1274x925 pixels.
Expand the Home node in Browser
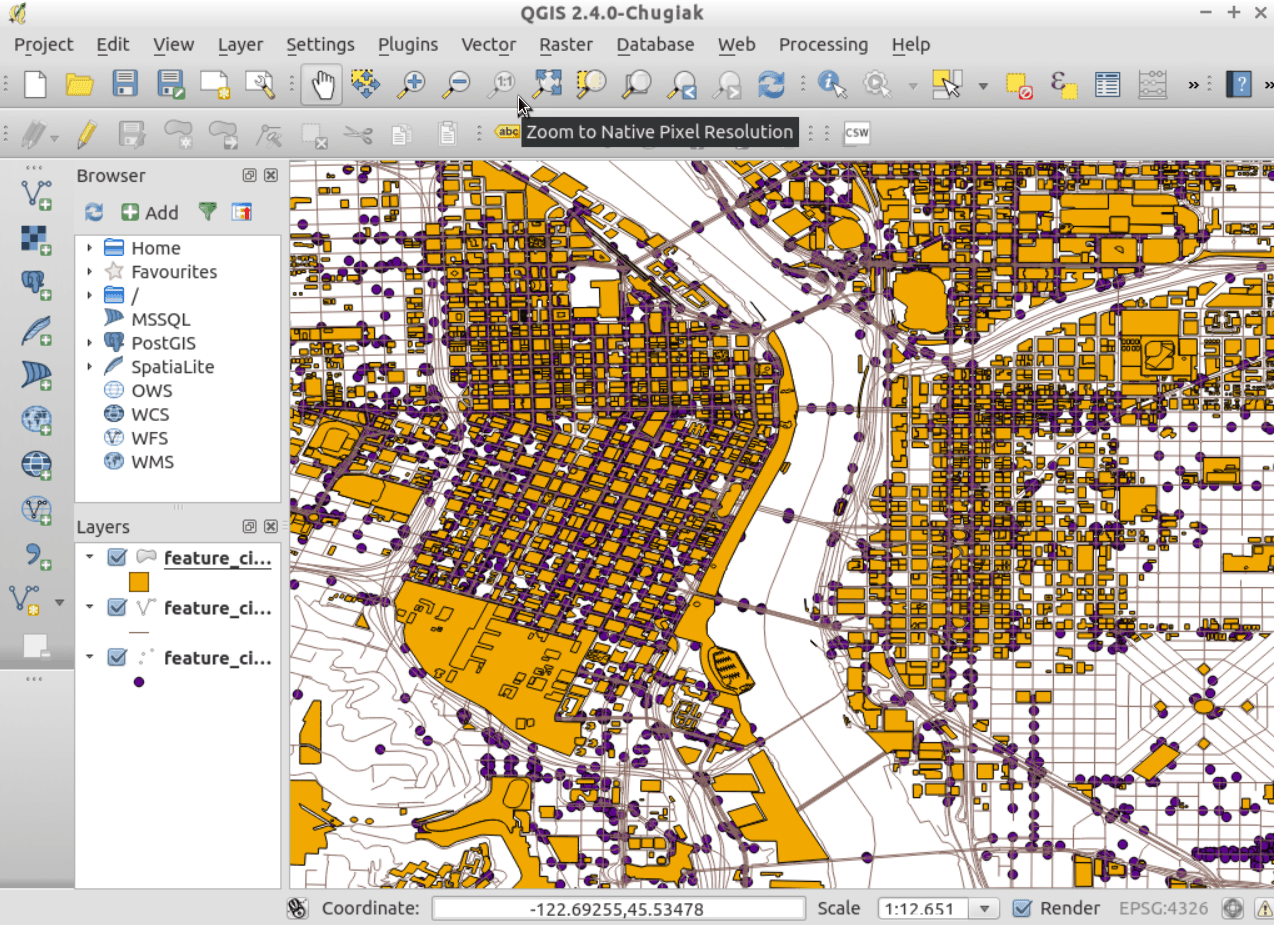pos(89,248)
